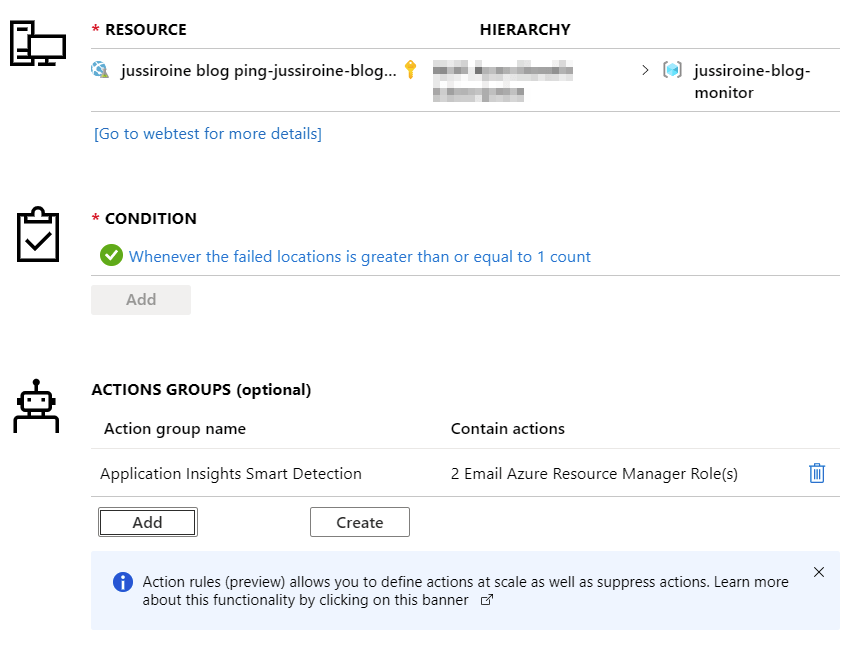Open the external link icon in banner
The image size is (863, 648).
(x=487, y=600)
